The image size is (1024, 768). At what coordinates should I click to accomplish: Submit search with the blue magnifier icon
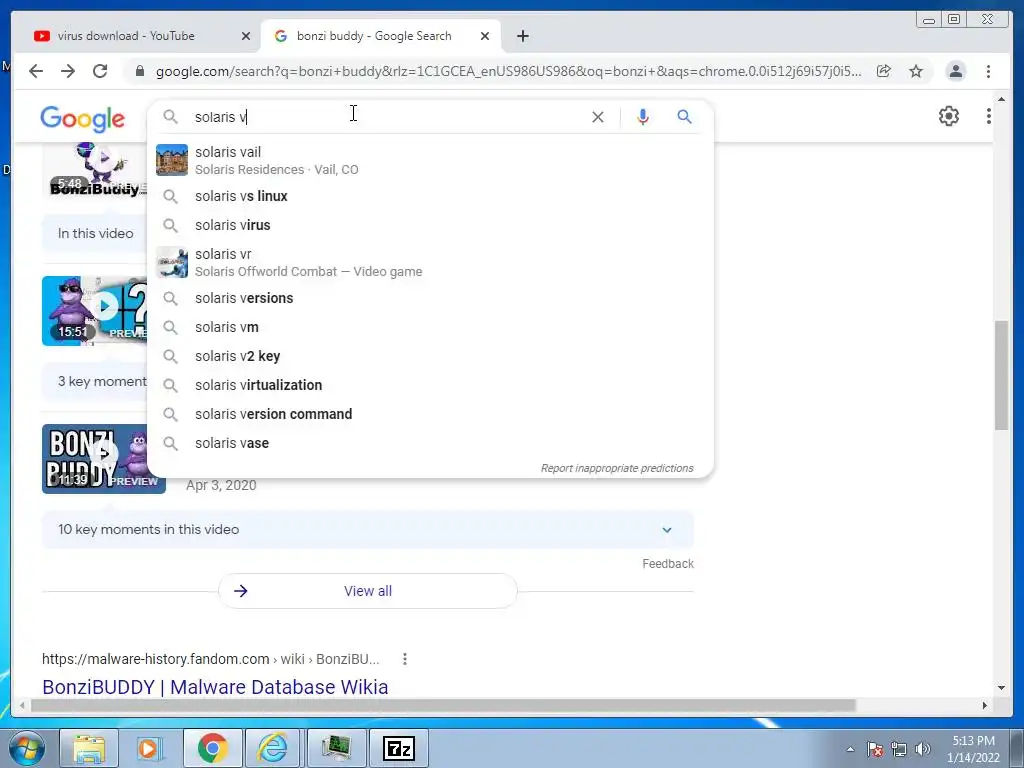684,117
